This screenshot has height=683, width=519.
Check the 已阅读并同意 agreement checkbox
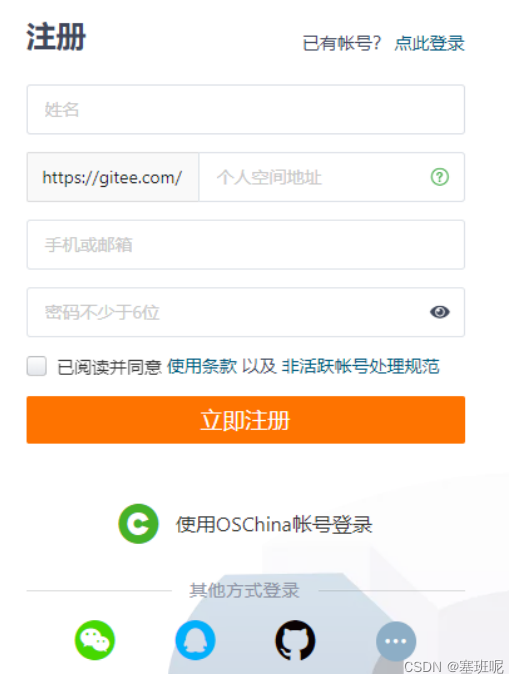pyautogui.click(x=37, y=366)
